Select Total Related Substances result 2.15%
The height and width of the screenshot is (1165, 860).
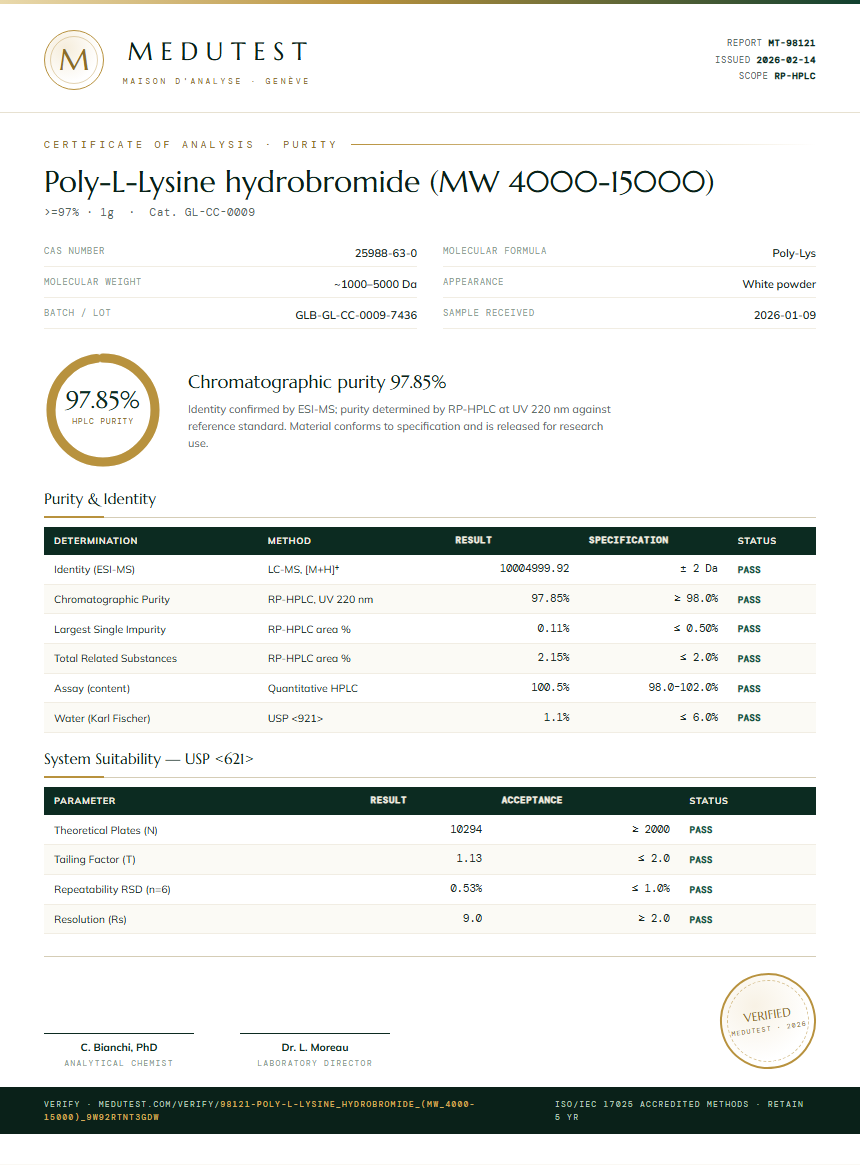coord(553,658)
